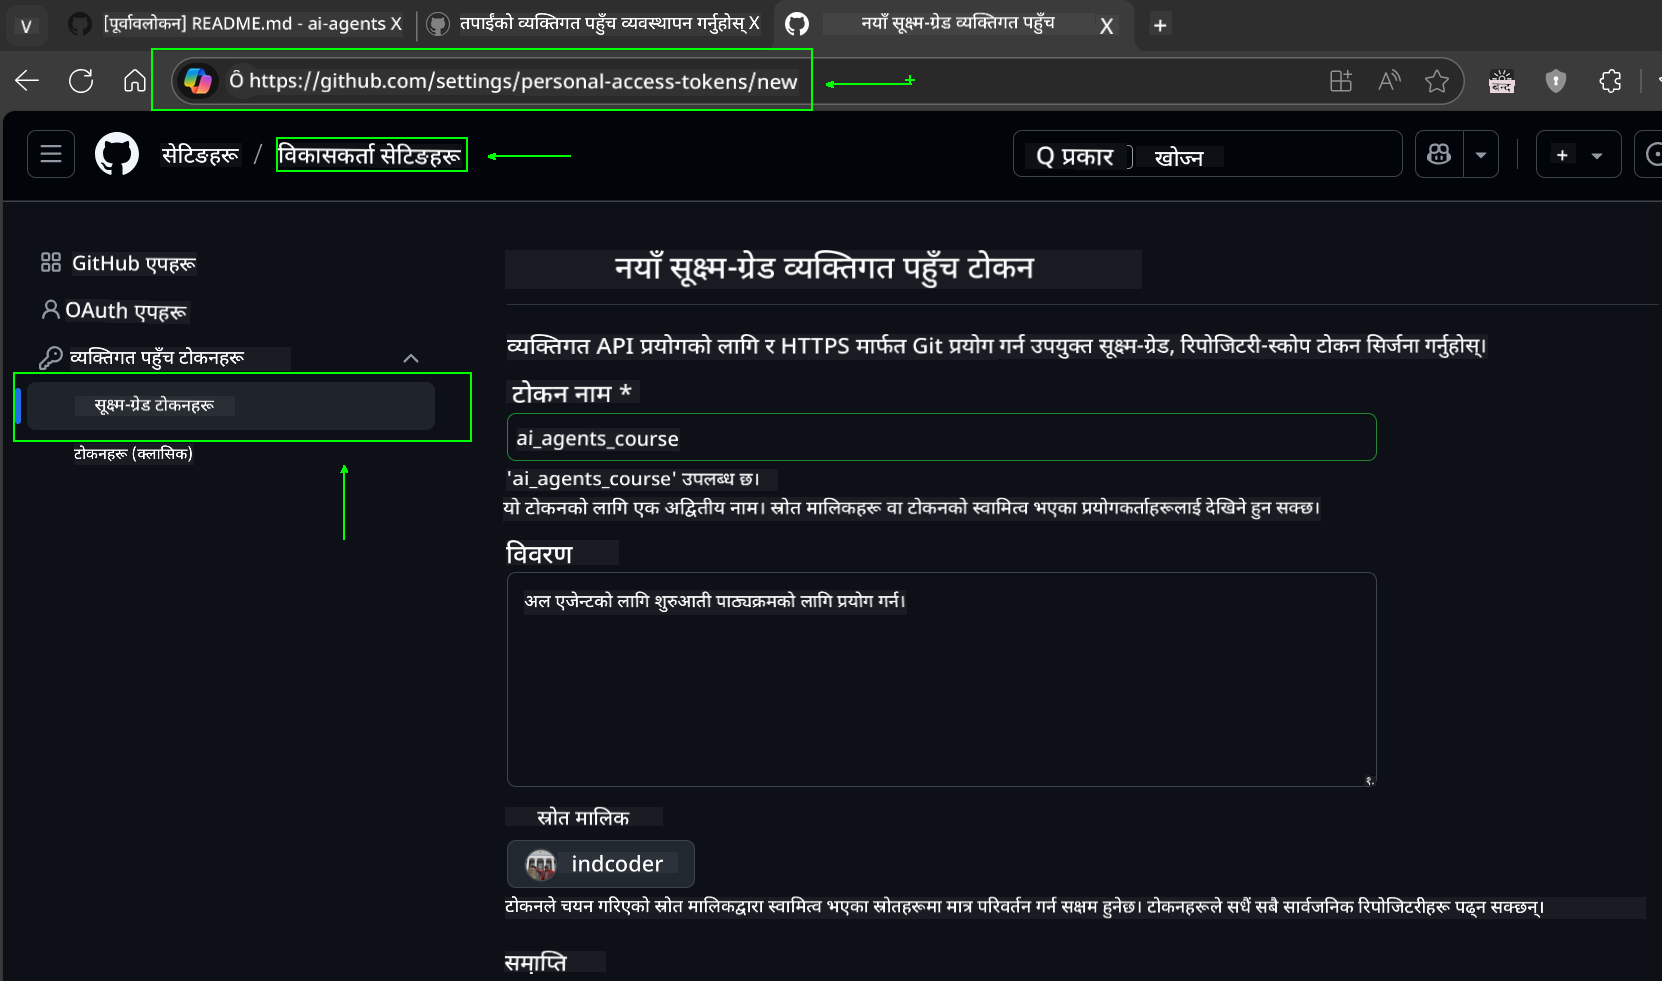The width and height of the screenshot is (1662, 981).
Task: Open टोकनहरू (क्लासिक) in the sidebar
Action: coord(133,454)
